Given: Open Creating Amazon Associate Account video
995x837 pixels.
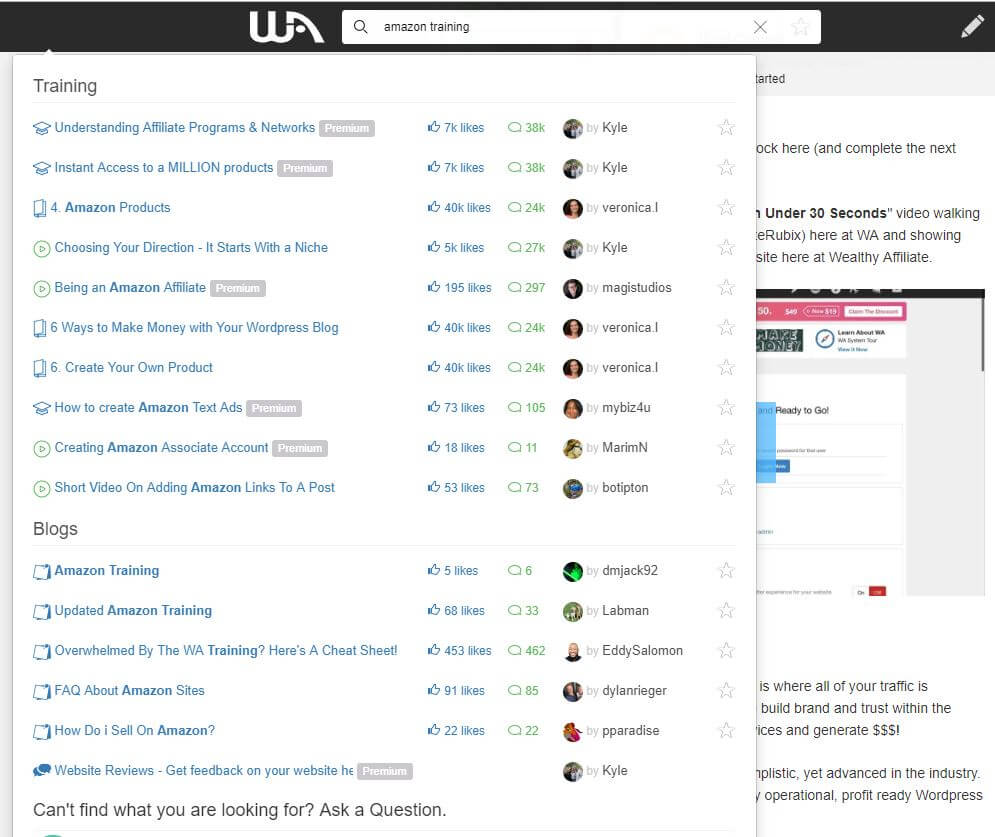Looking at the screenshot, I should click(161, 447).
